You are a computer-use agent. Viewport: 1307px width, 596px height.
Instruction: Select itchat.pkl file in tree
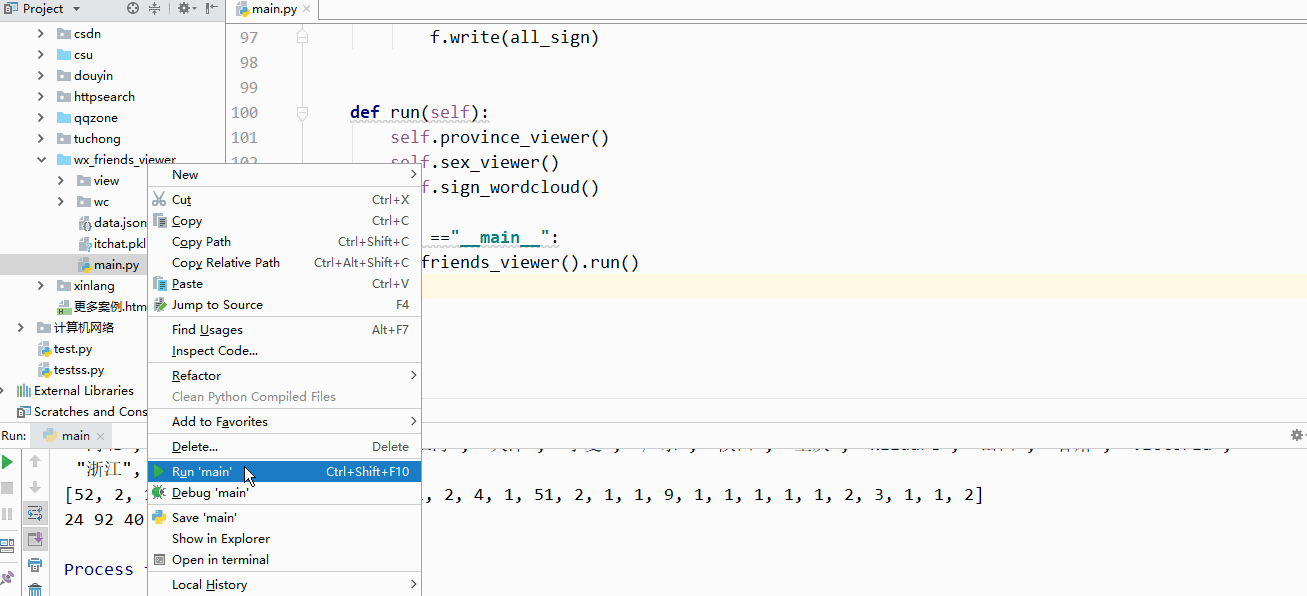112,244
